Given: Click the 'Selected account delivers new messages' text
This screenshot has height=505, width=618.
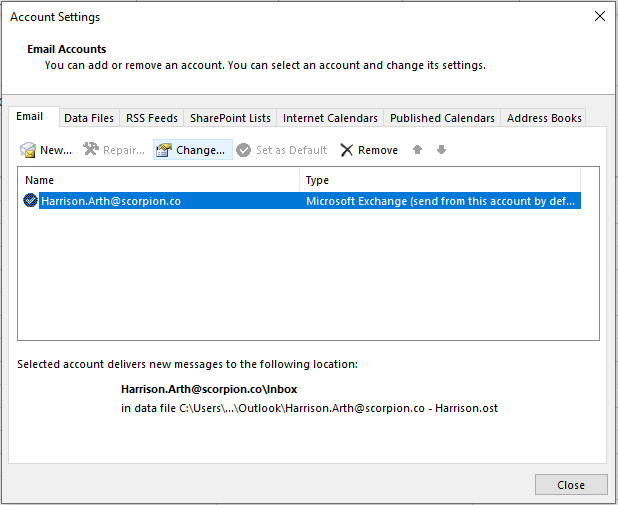Looking at the screenshot, I should 187,364.
